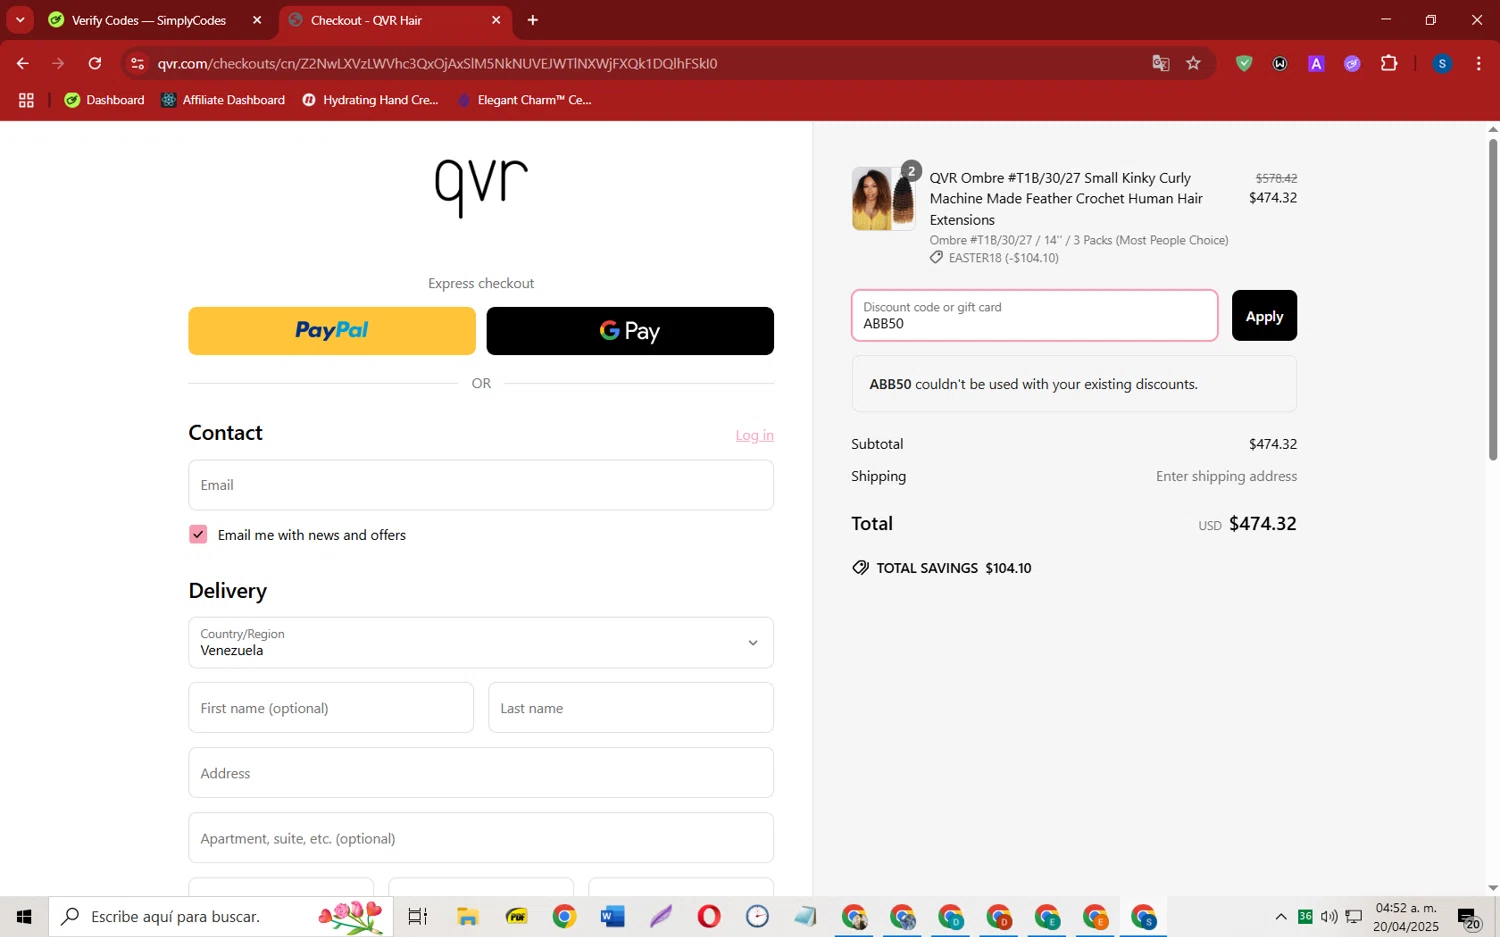Click the discount code input containing ABB50
The width and height of the screenshot is (1500, 937).
coord(1035,316)
